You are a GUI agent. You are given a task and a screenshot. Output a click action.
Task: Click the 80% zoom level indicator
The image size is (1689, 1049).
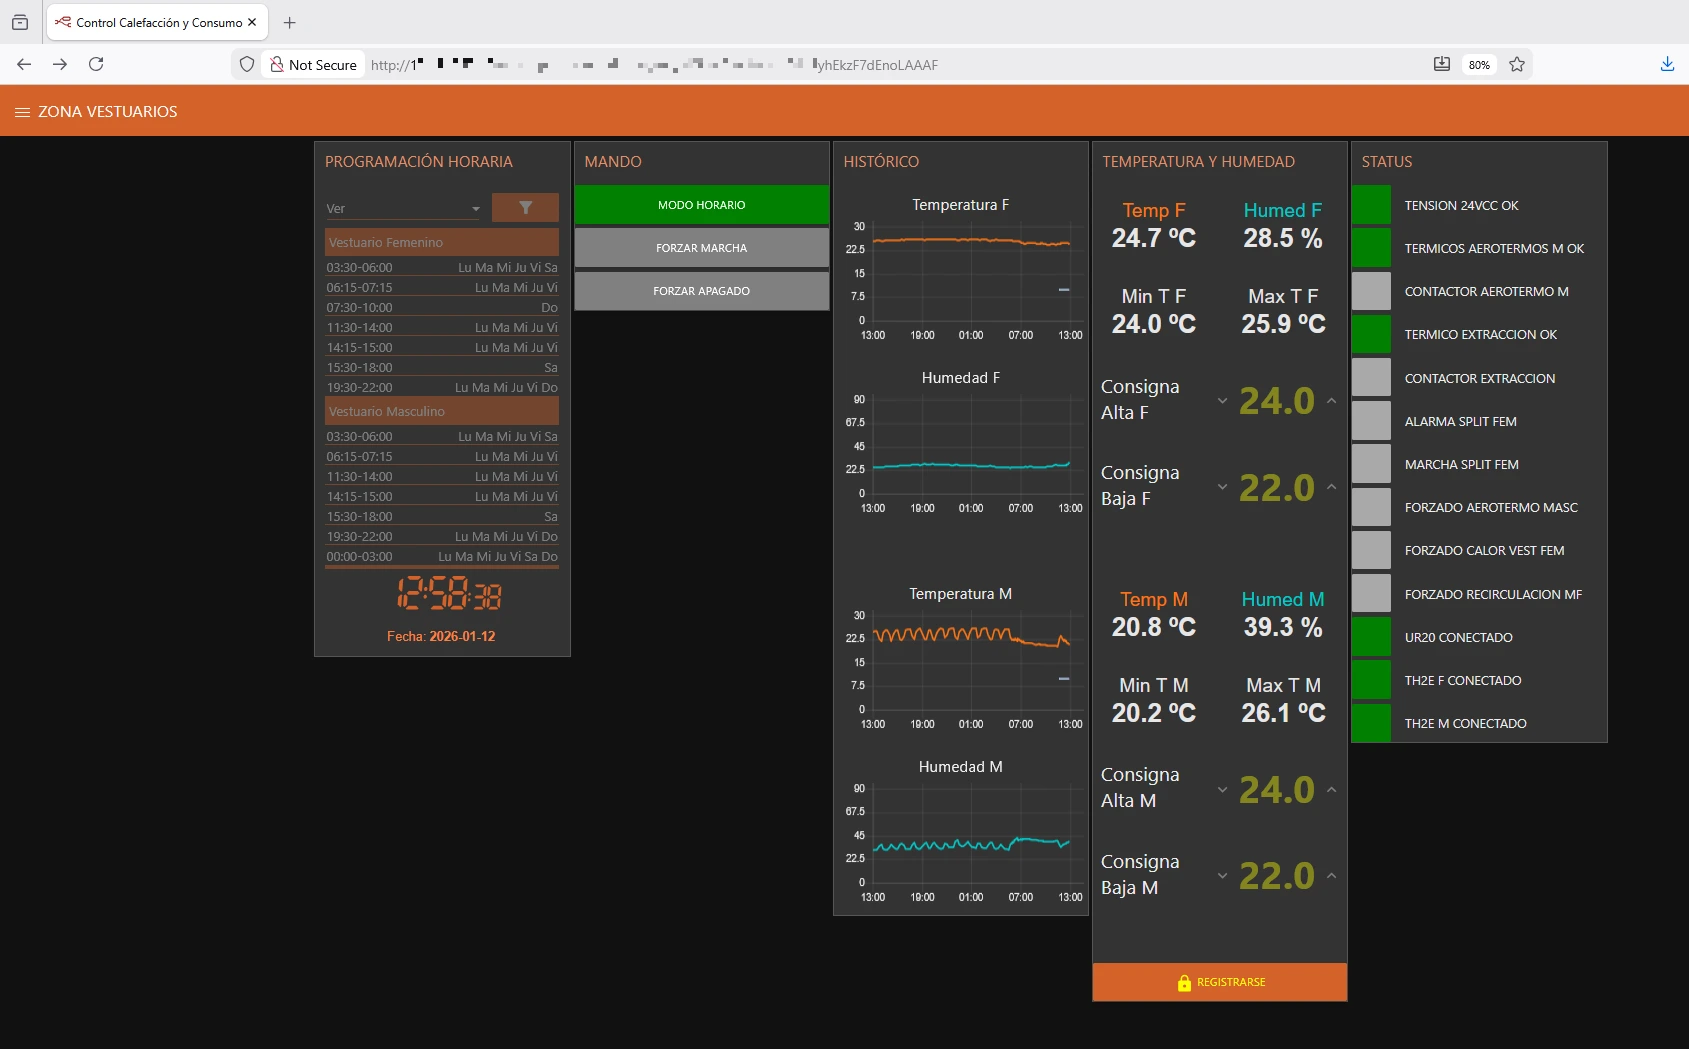1479,65
